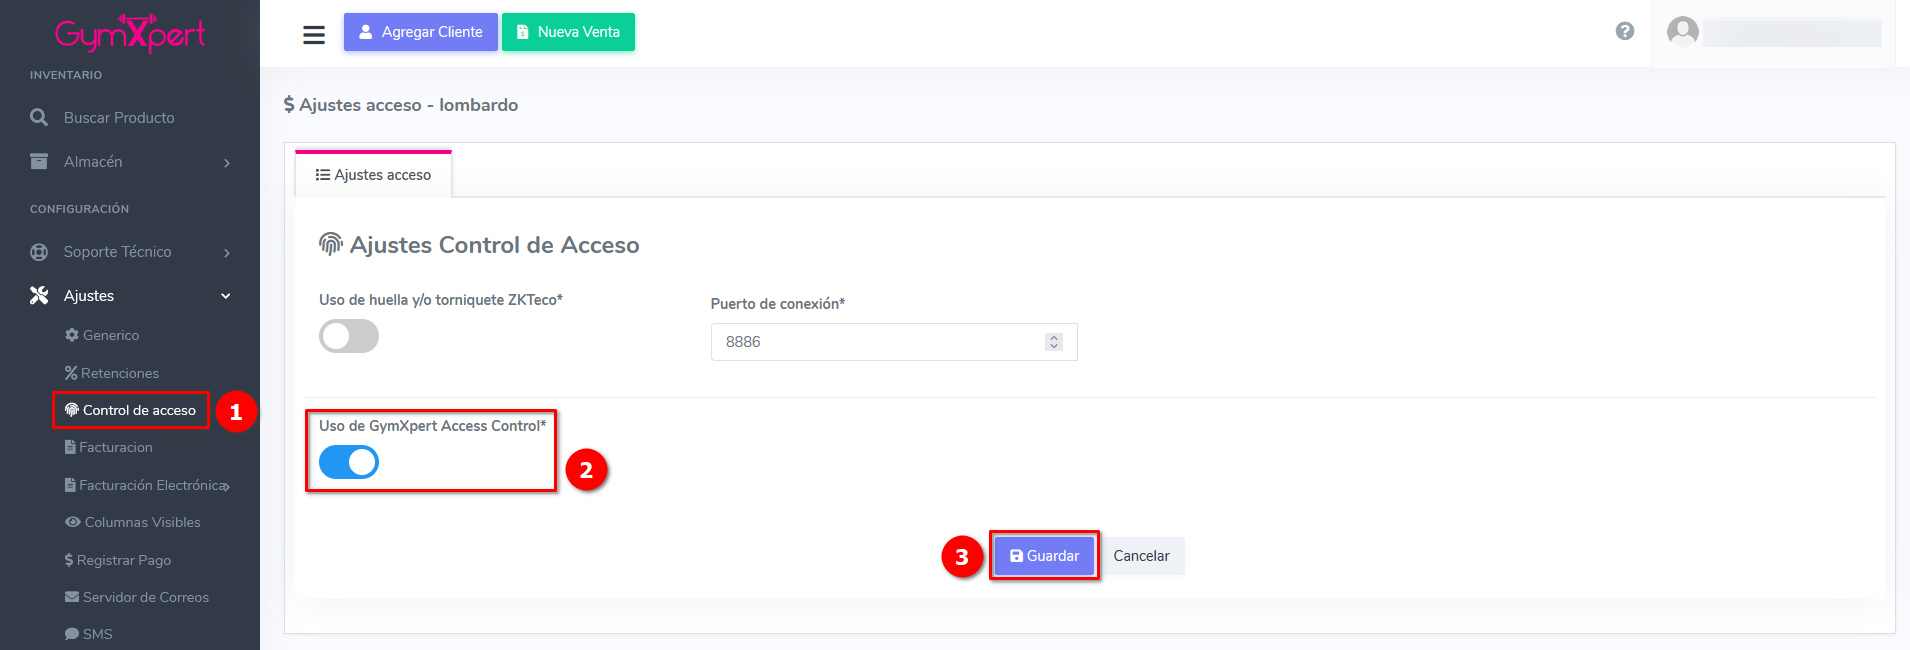Click the Buscar Producto magnifier icon

39,117
